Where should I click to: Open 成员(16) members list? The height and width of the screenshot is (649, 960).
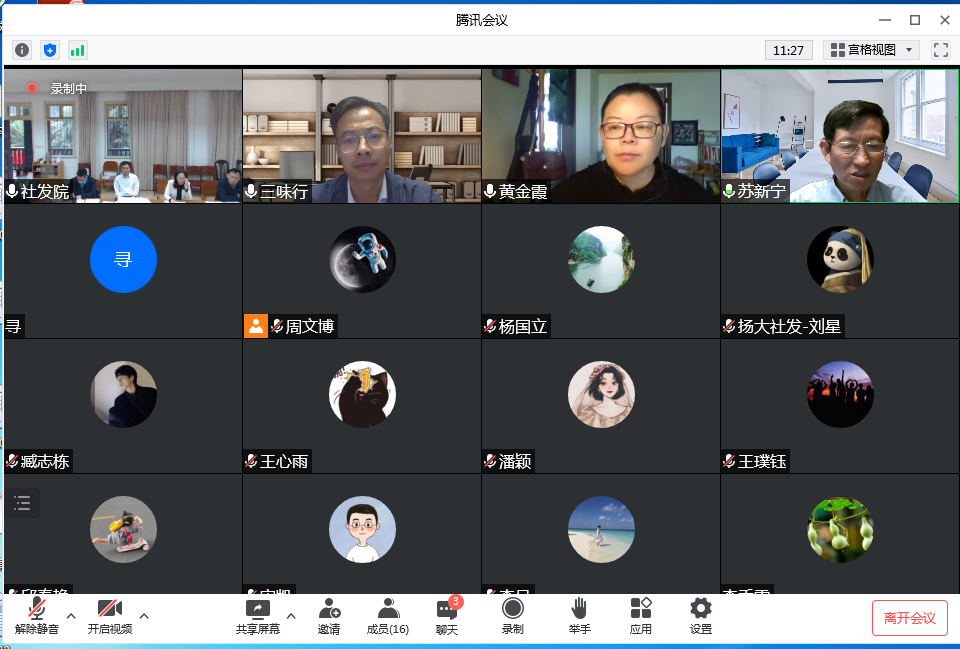[388, 616]
